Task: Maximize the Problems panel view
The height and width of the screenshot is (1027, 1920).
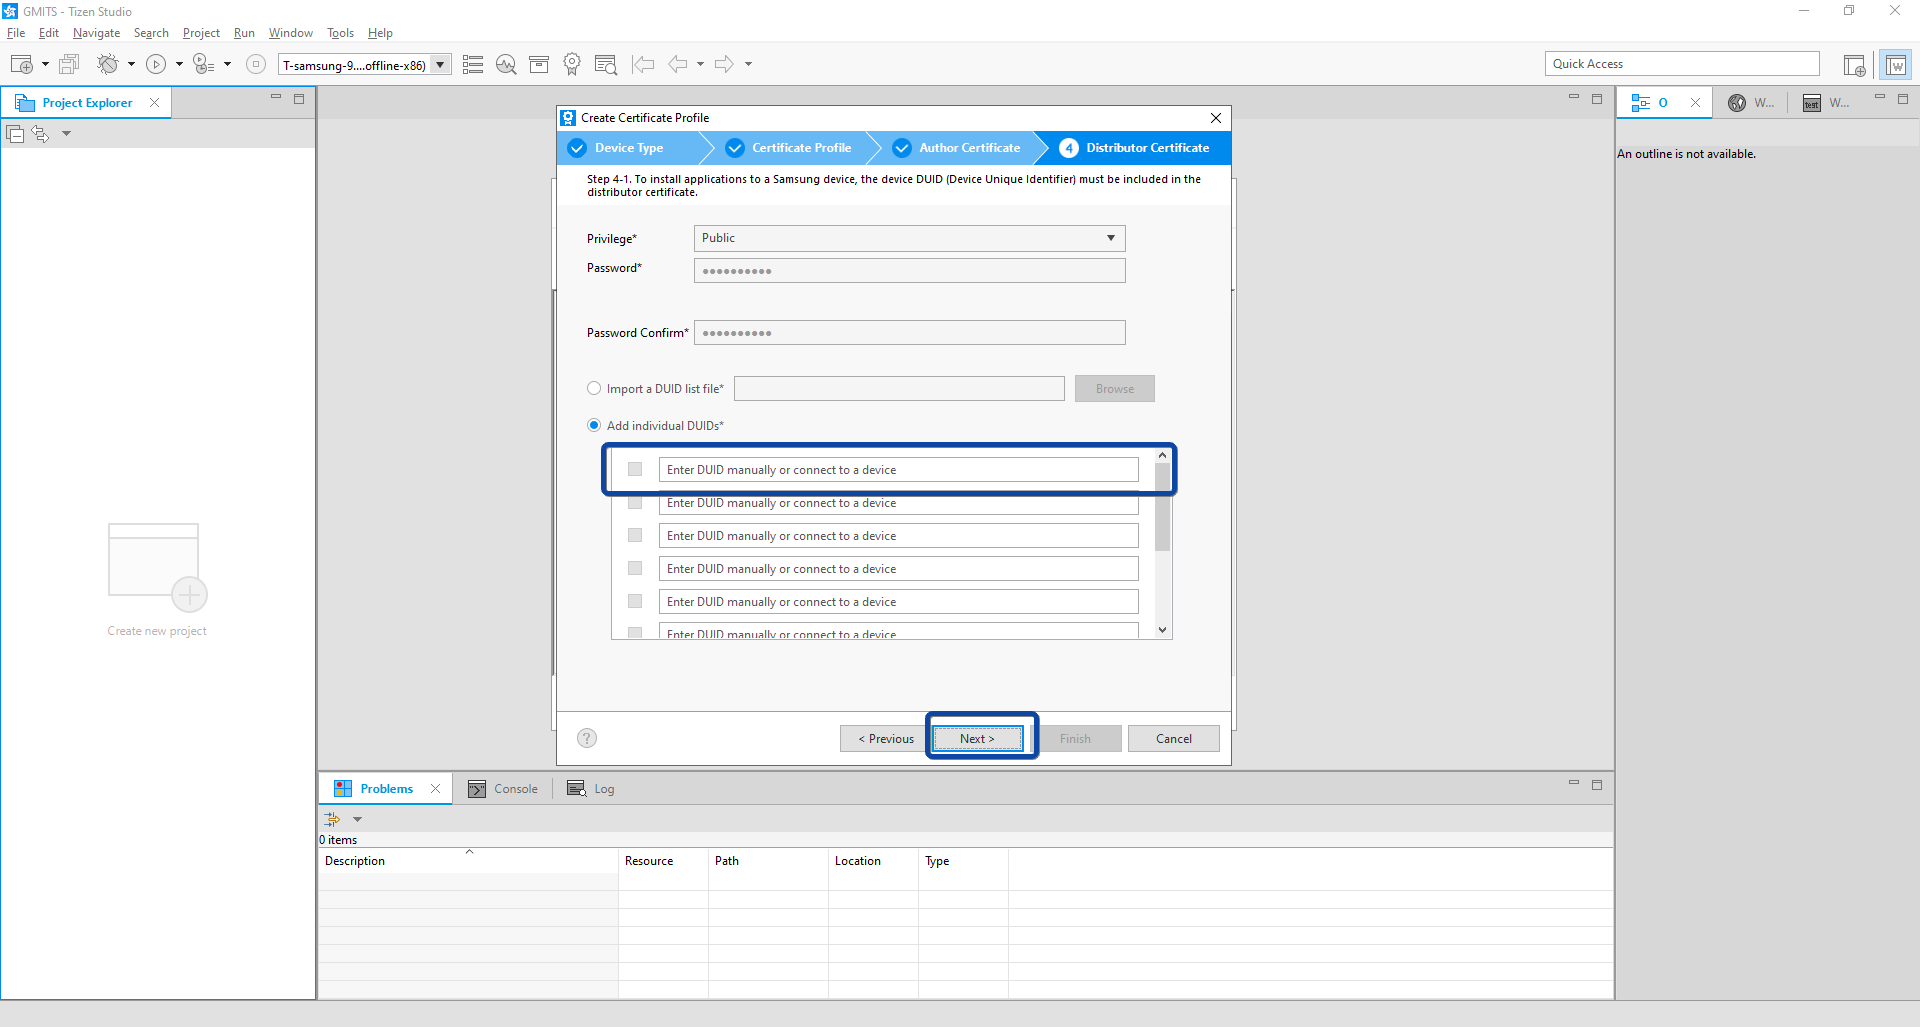Action: (x=1597, y=785)
